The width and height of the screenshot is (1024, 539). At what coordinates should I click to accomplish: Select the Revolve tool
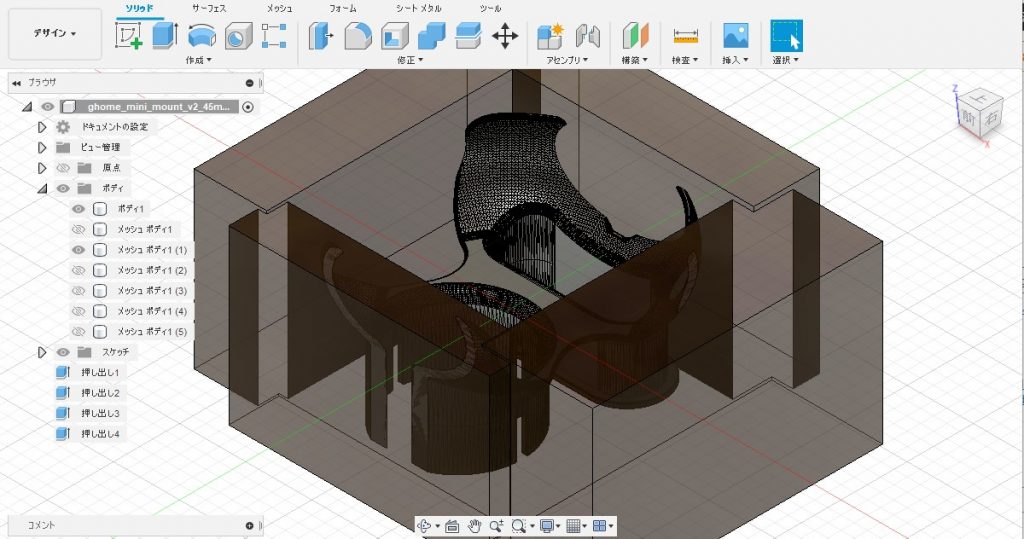(200, 37)
